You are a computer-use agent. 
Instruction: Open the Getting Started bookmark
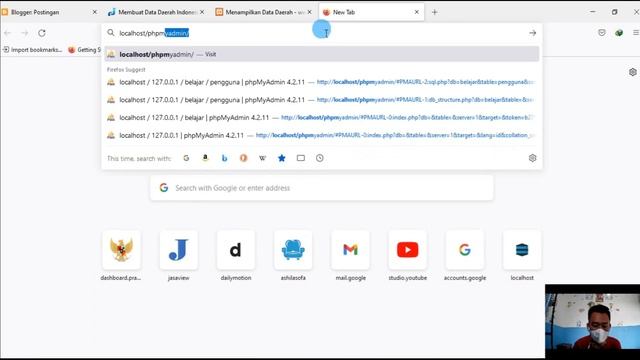coord(84,50)
